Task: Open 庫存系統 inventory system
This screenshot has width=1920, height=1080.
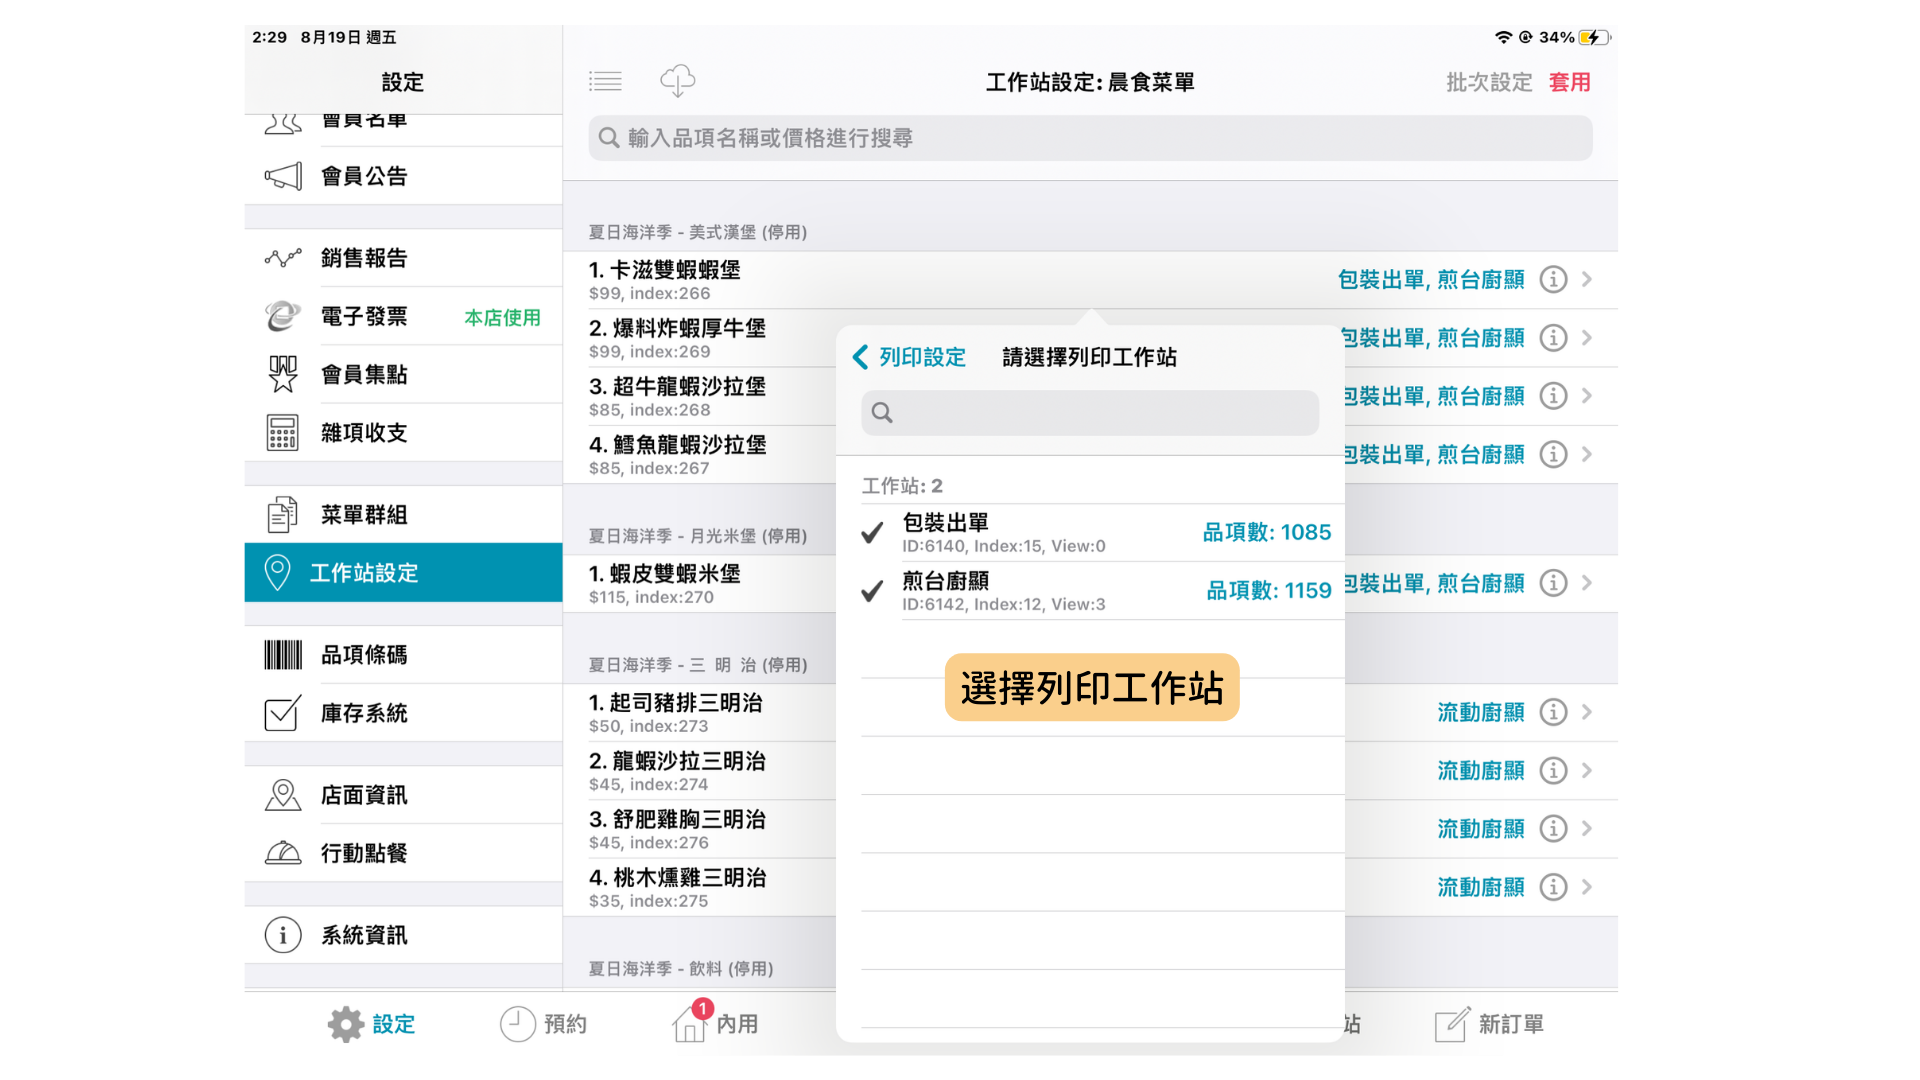Action: coord(403,713)
